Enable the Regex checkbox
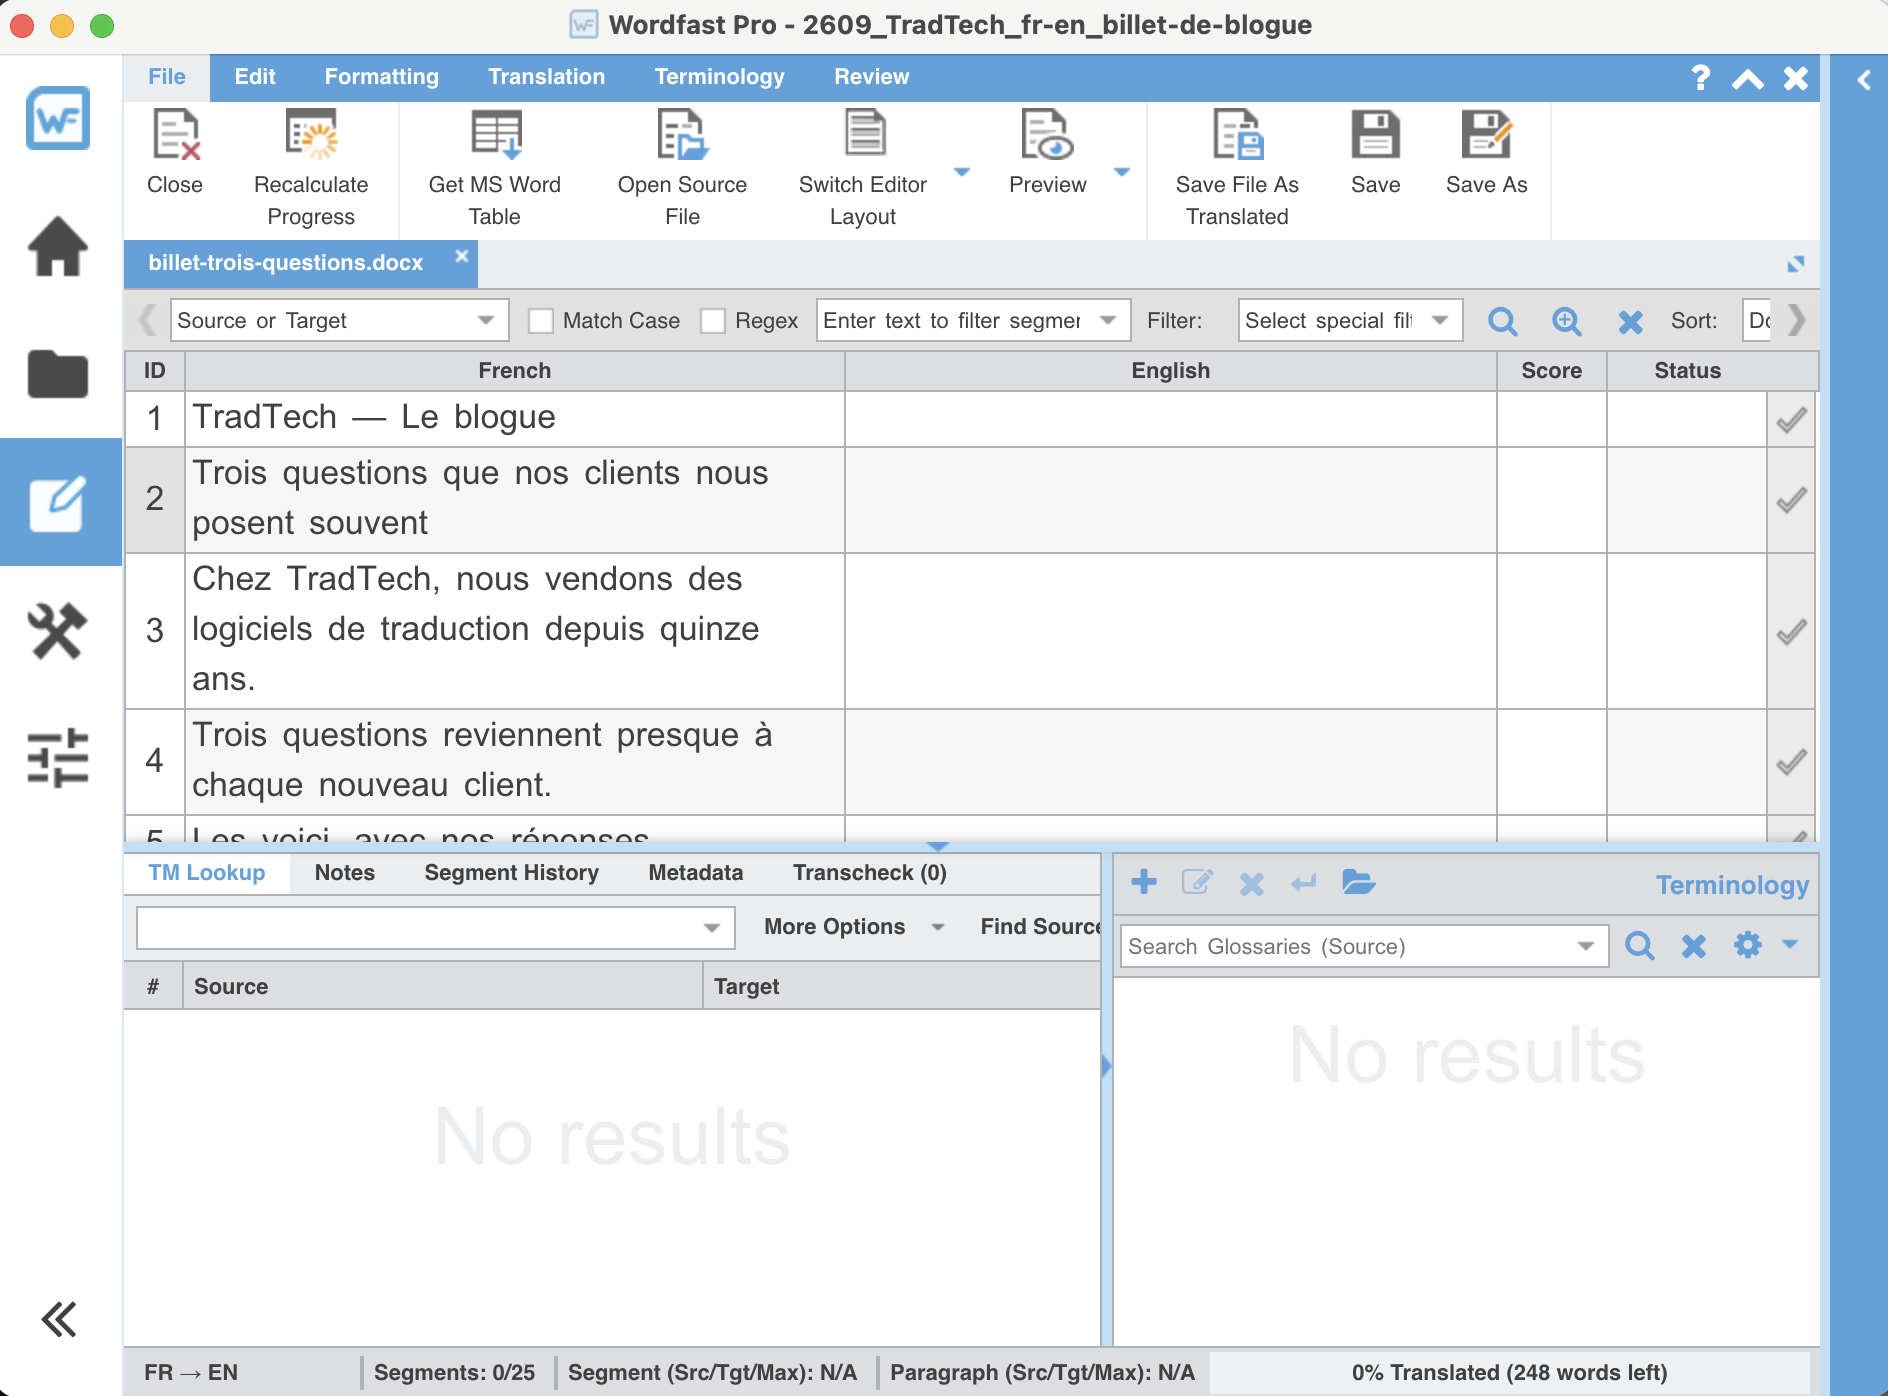1888x1396 pixels. 713,321
